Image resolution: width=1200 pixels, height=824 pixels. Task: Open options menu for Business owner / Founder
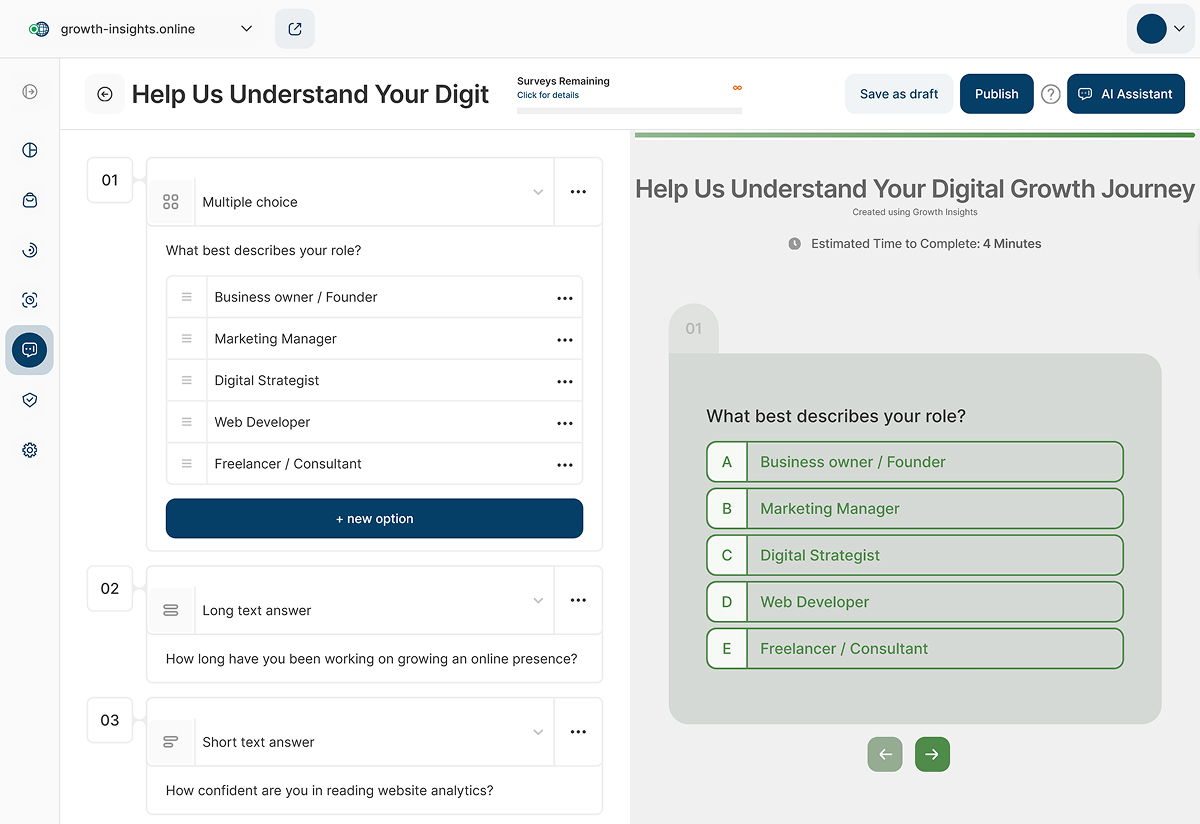coord(565,298)
